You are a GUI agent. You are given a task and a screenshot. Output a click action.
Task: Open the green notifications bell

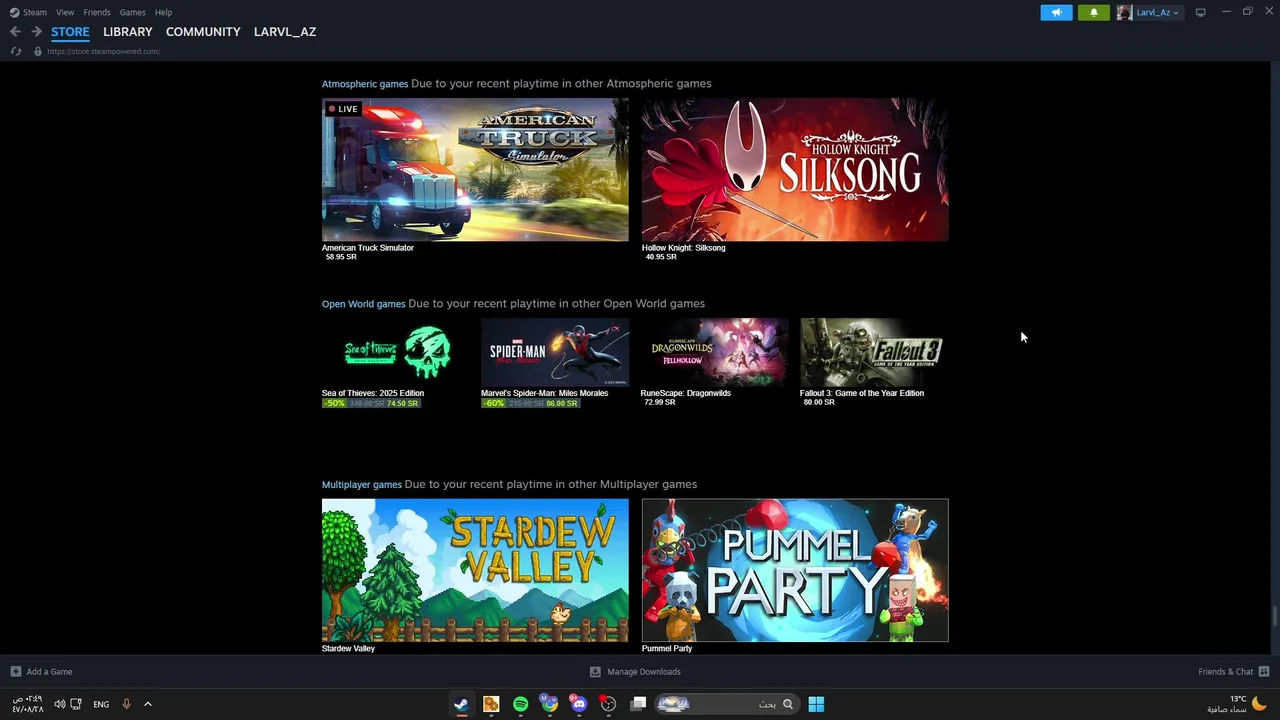[1093, 12]
